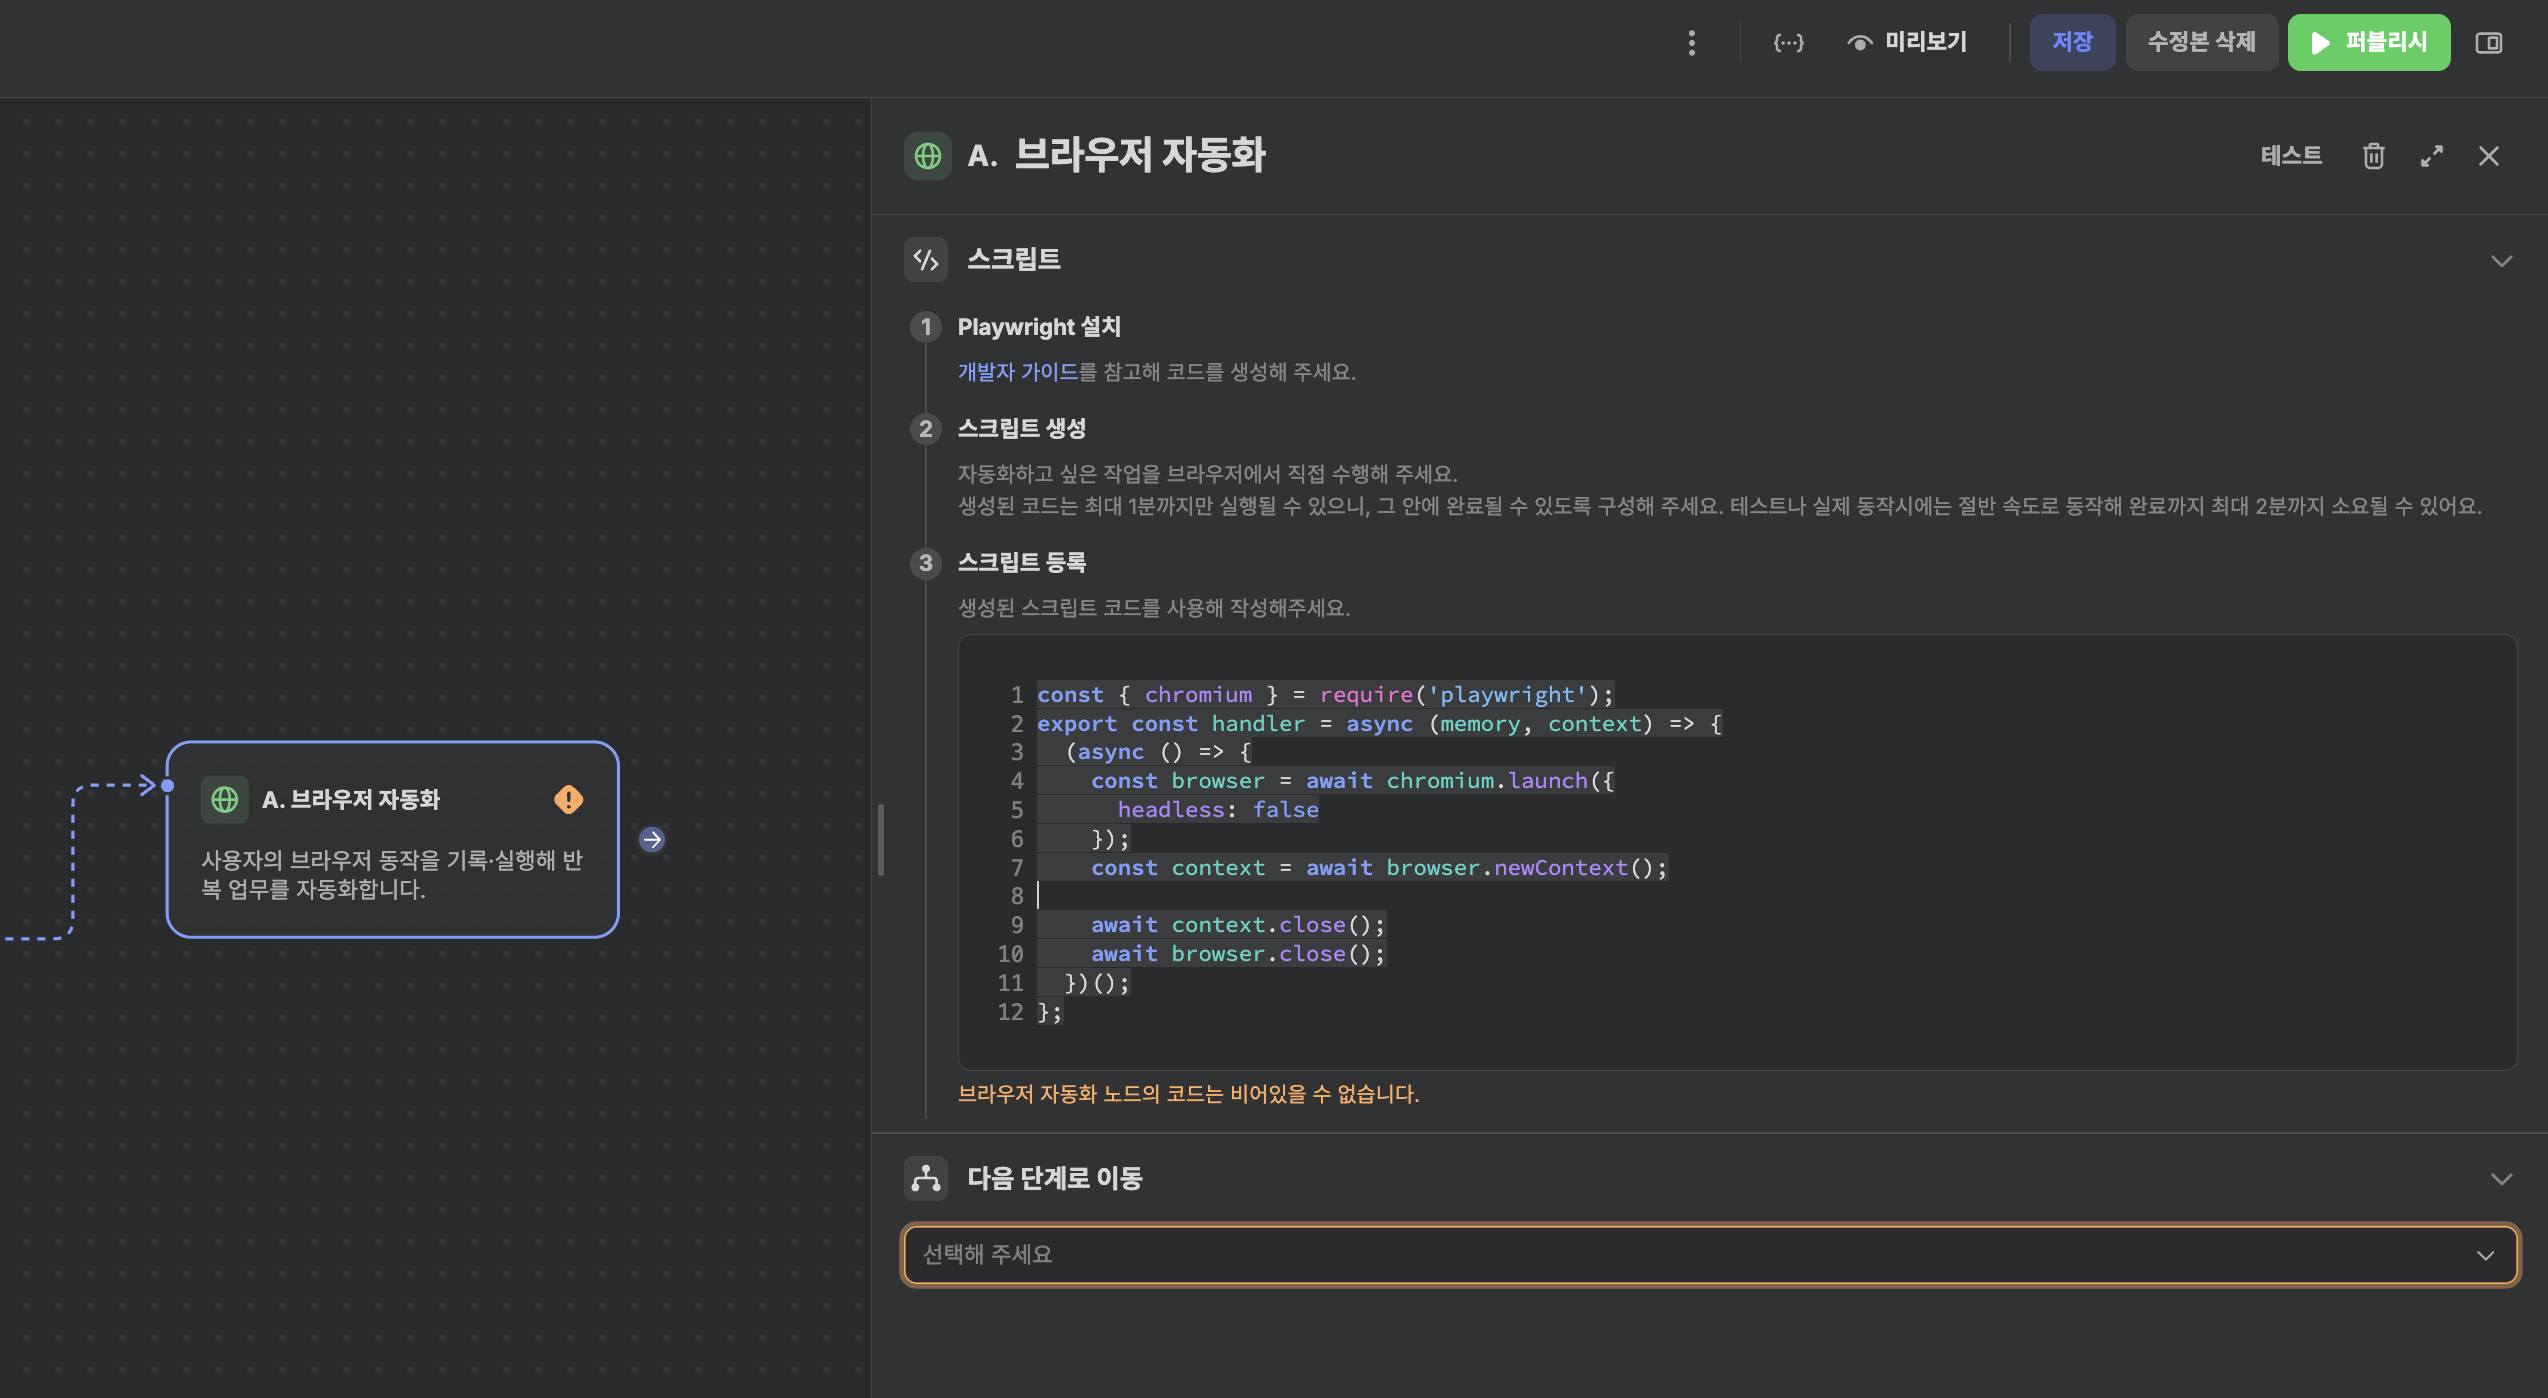This screenshot has width=2548, height=1398.
Task: Click the orange warning icon on node
Action: tap(568, 799)
